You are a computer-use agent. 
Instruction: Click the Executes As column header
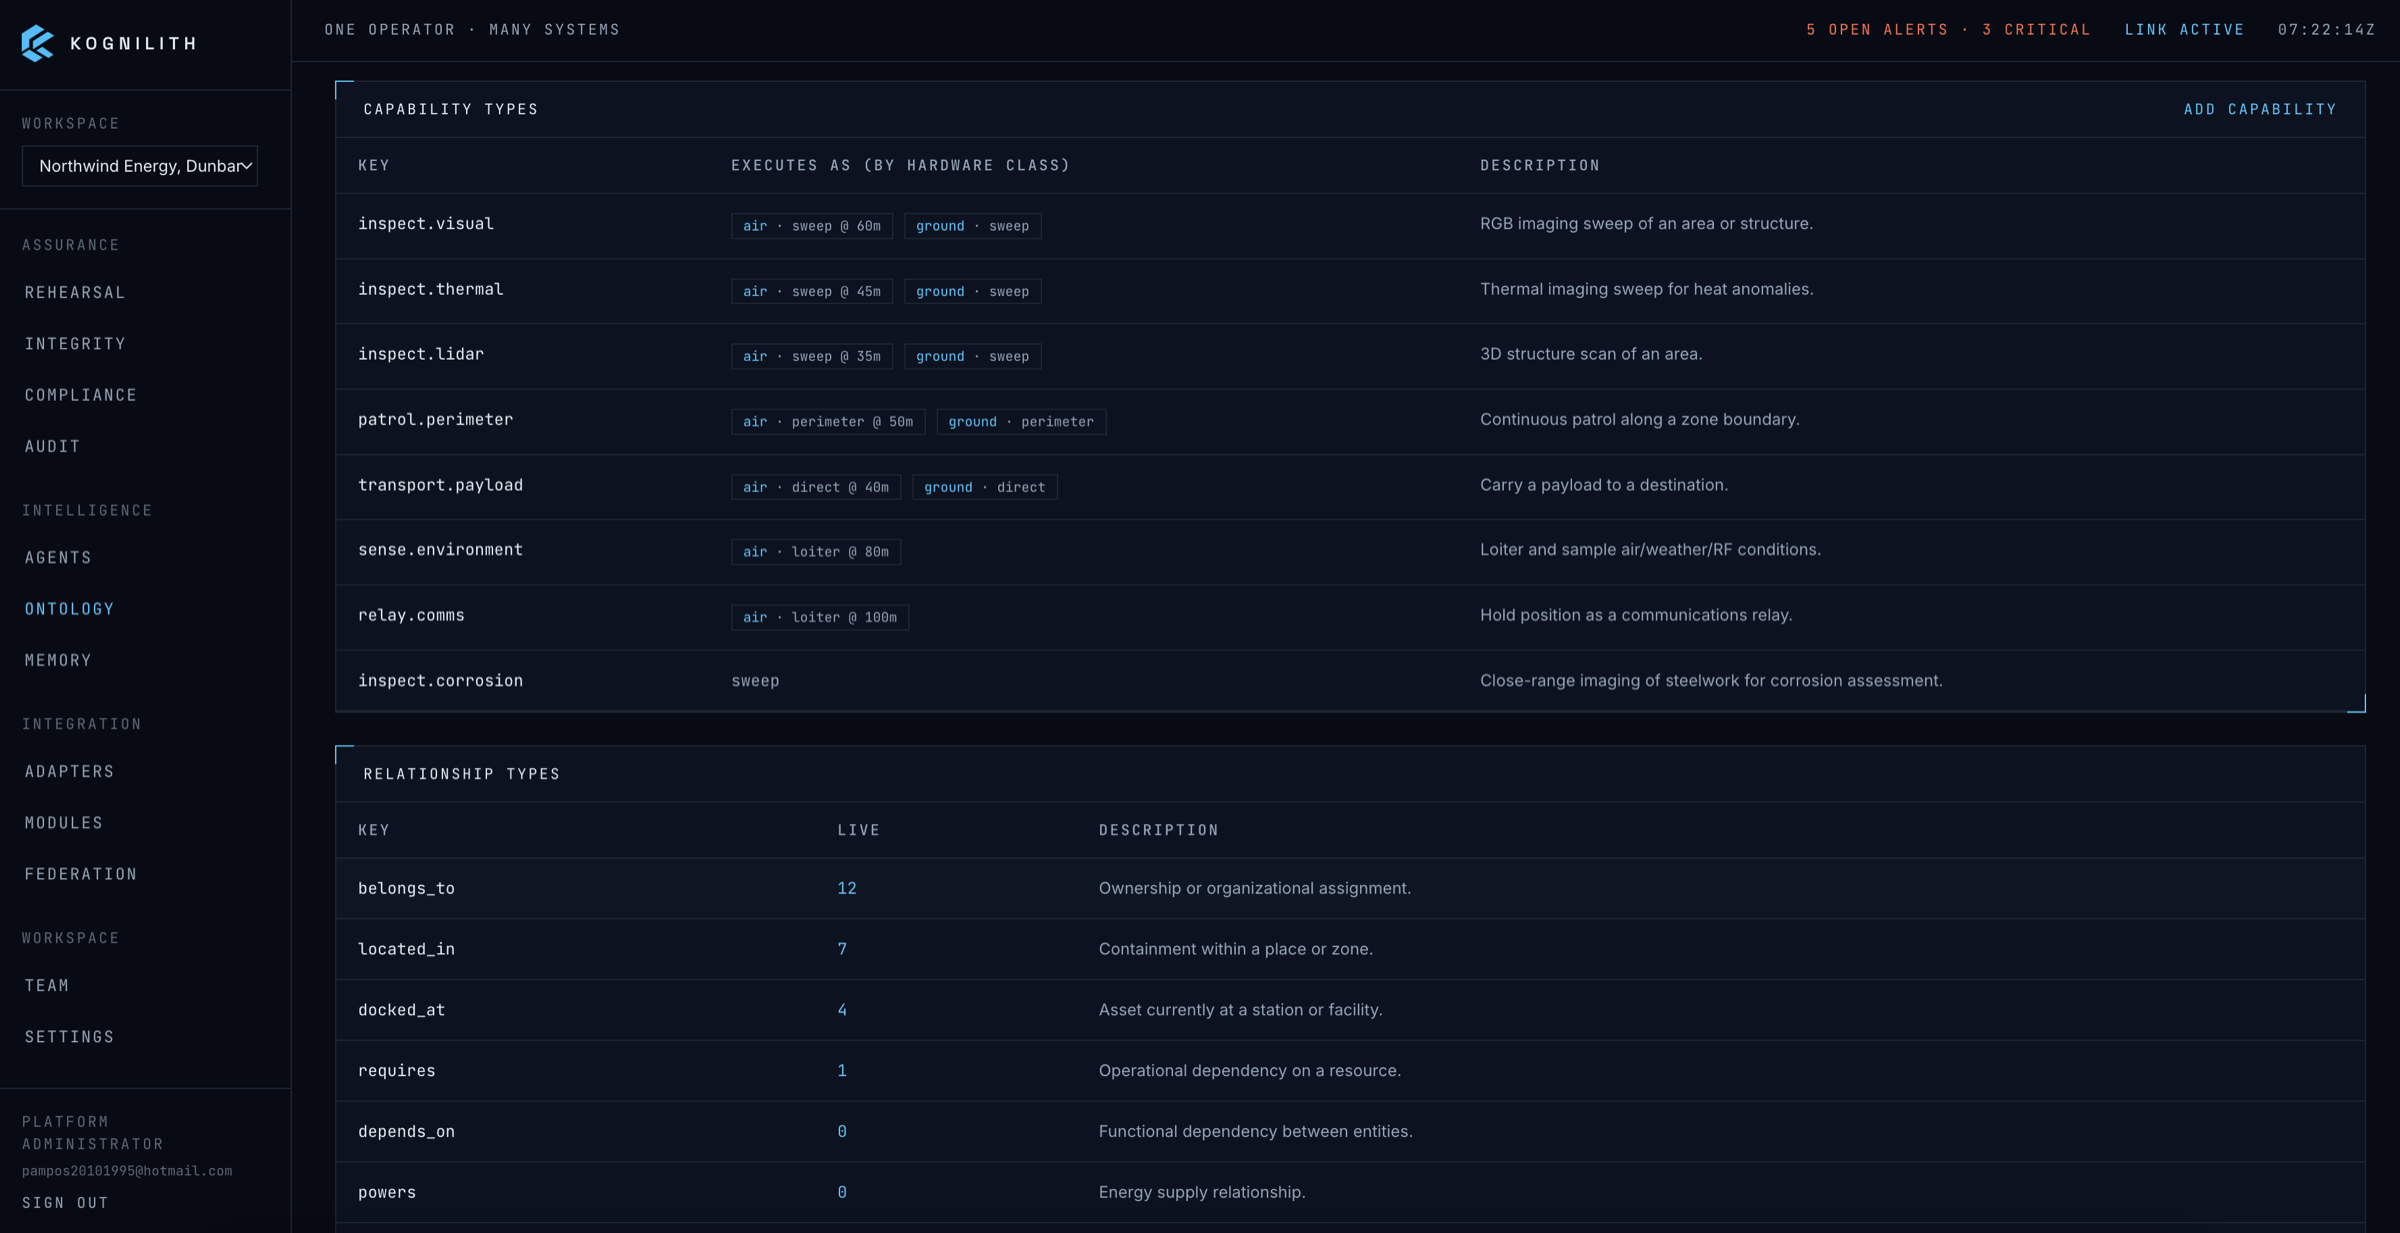[x=900, y=165]
